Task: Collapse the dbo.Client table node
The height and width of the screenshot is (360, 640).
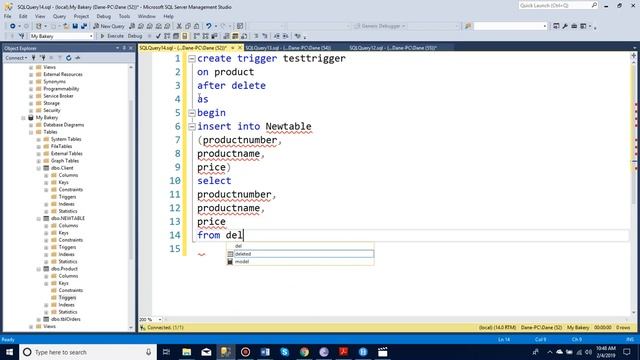Action: click(38, 168)
